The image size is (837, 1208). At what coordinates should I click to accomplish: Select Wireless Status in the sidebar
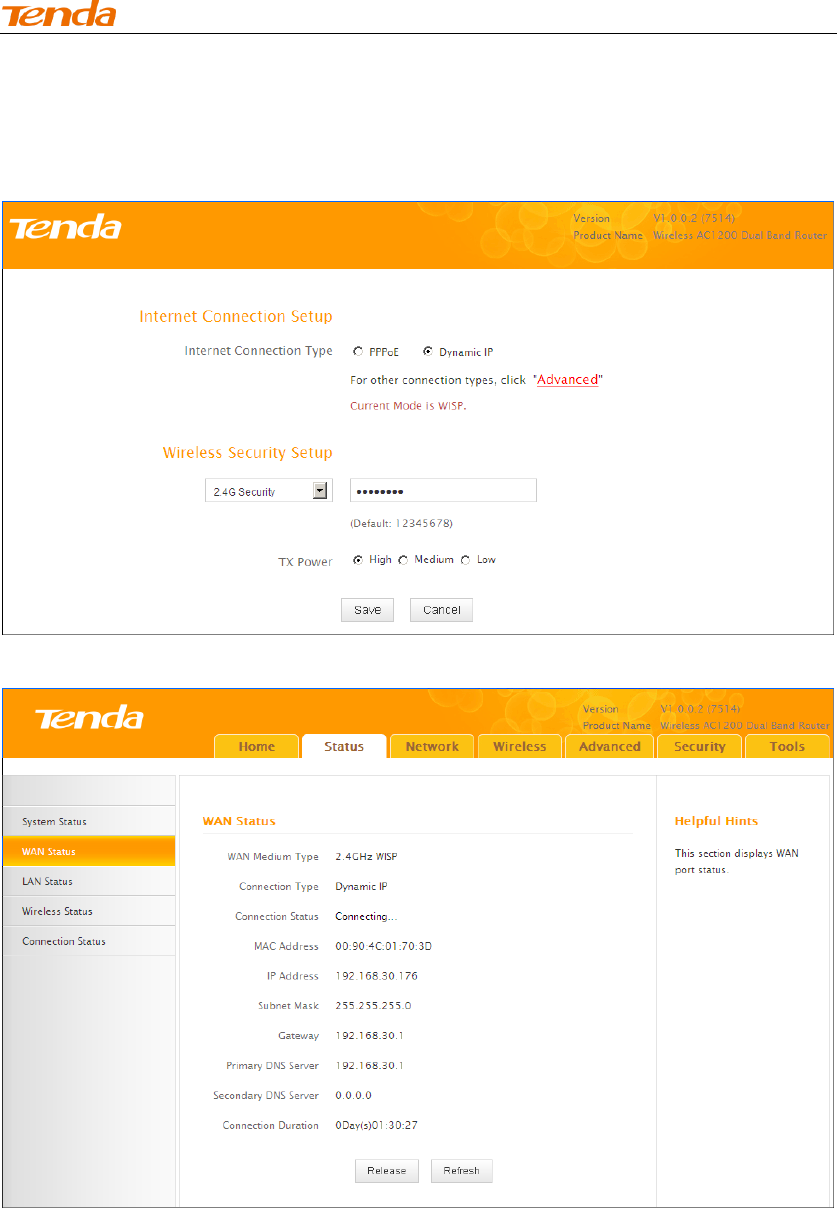click(x=89, y=911)
